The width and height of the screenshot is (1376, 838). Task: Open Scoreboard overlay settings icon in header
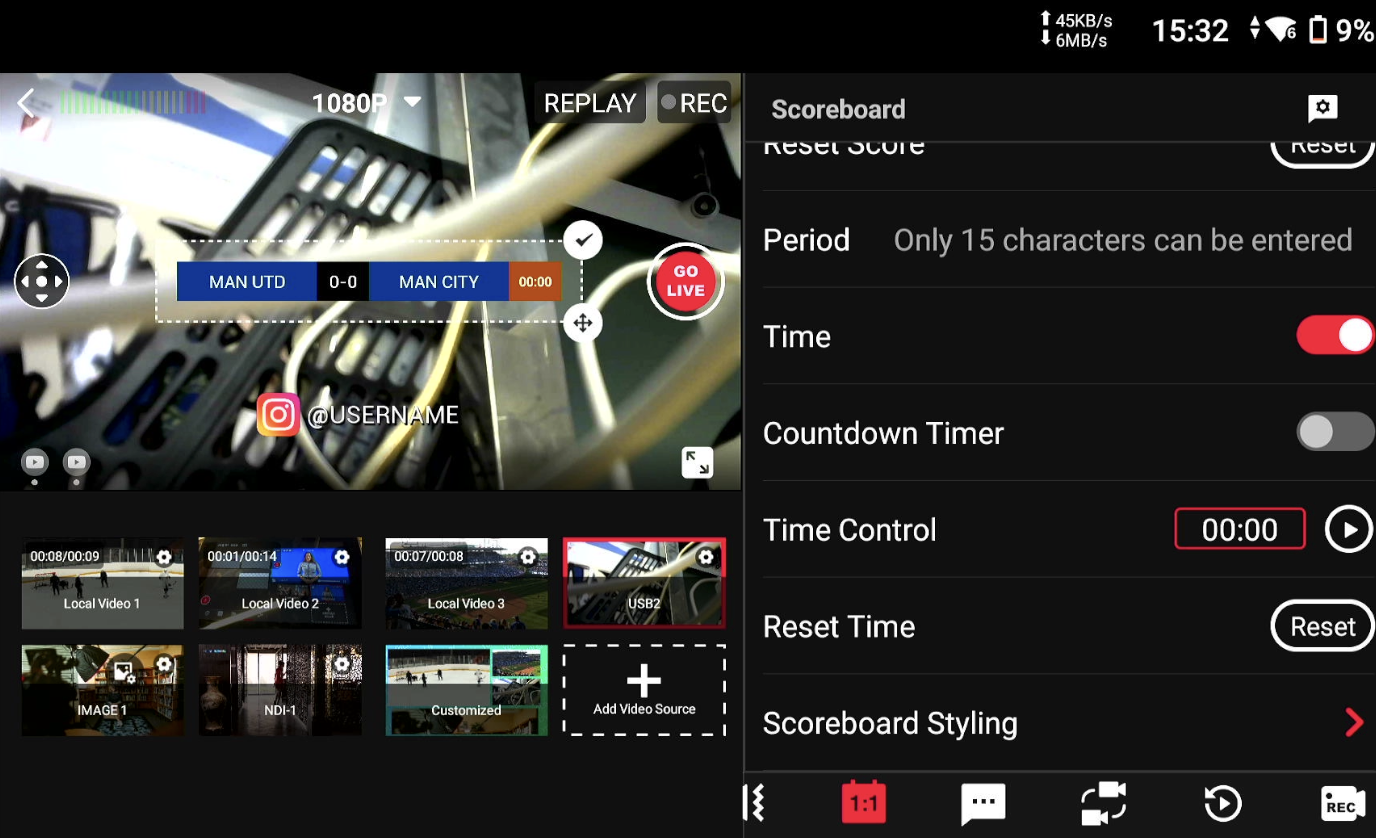(x=1322, y=108)
